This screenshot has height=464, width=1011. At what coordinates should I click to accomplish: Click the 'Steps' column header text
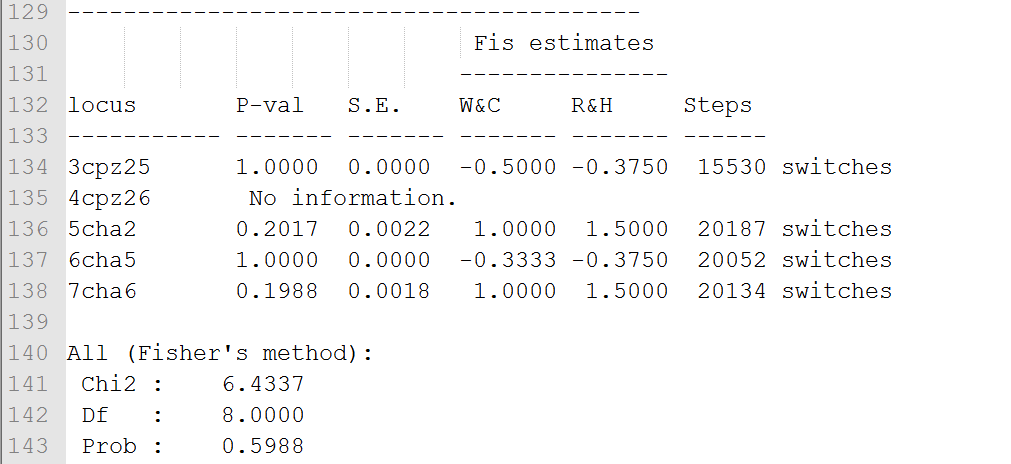[x=717, y=105]
